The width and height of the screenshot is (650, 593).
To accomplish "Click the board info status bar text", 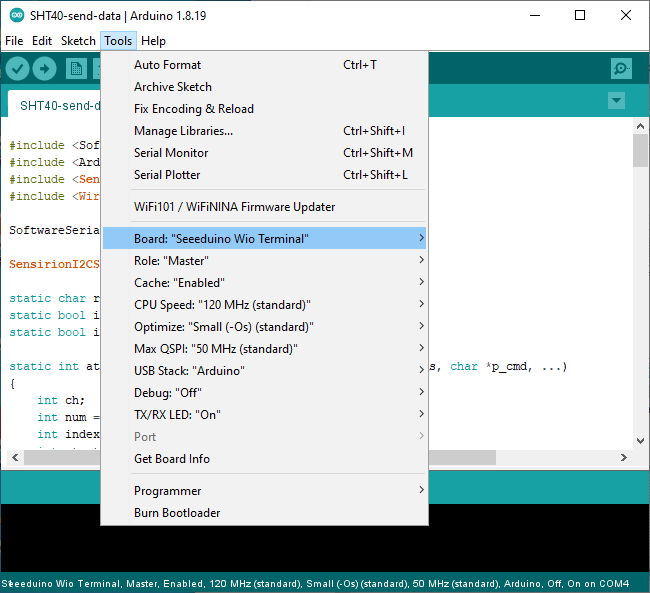I will (315, 583).
